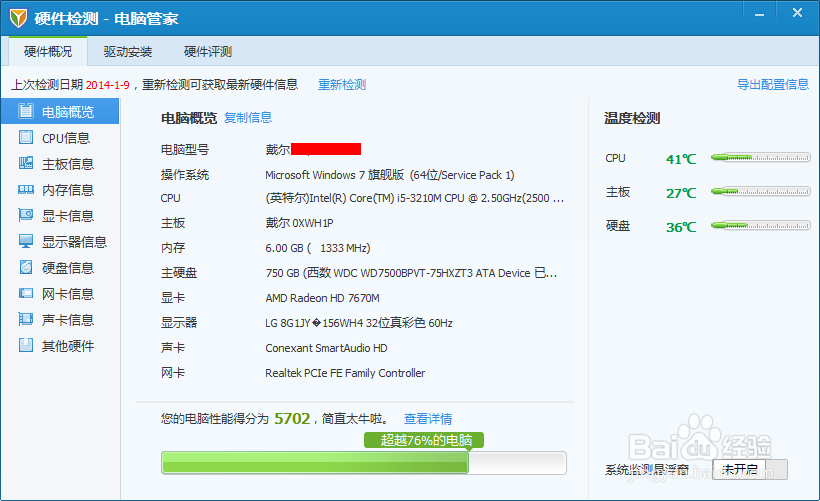The image size is (820, 501).
Task: Select 主板信息 label in sidebar
Action: click(68, 164)
